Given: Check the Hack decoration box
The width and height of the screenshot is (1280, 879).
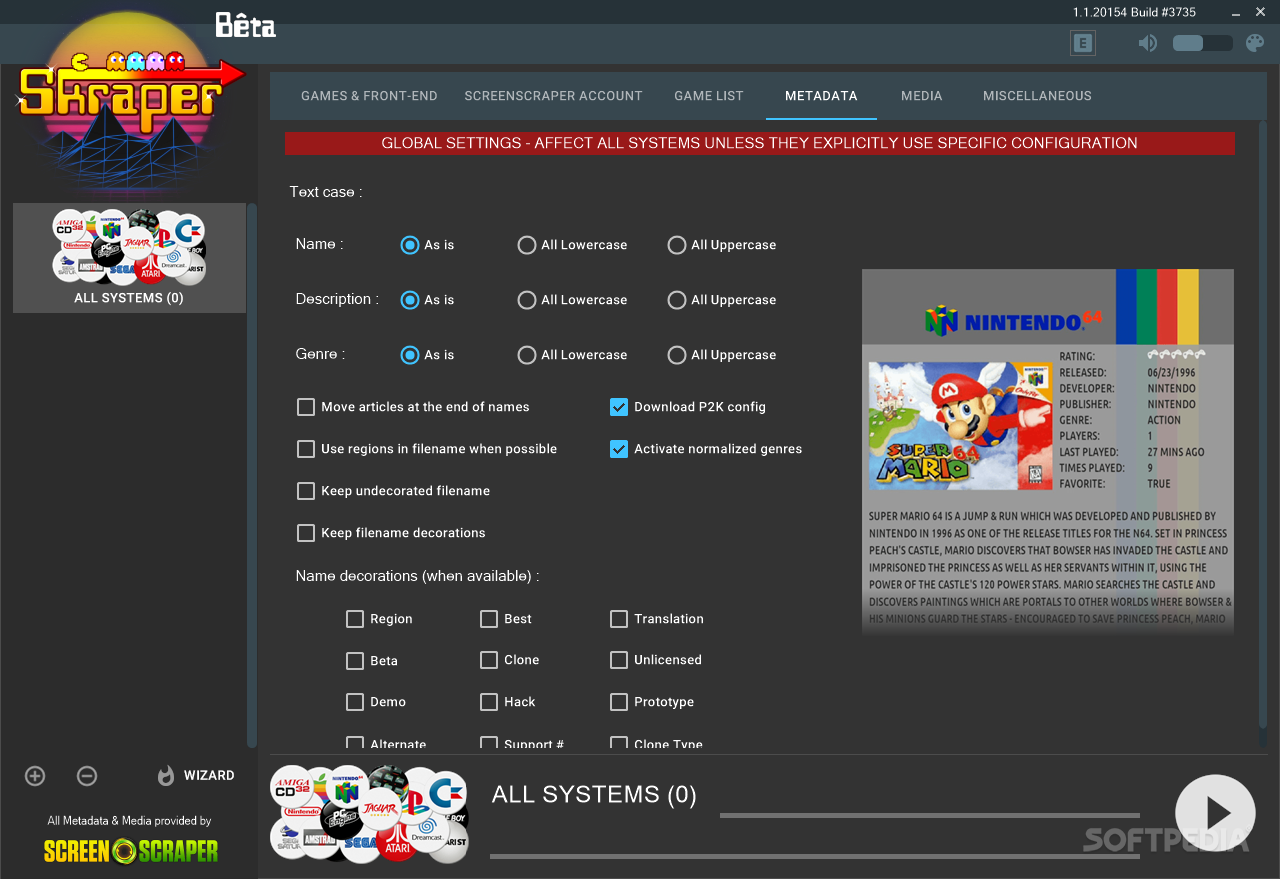Looking at the screenshot, I should (489, 702).
